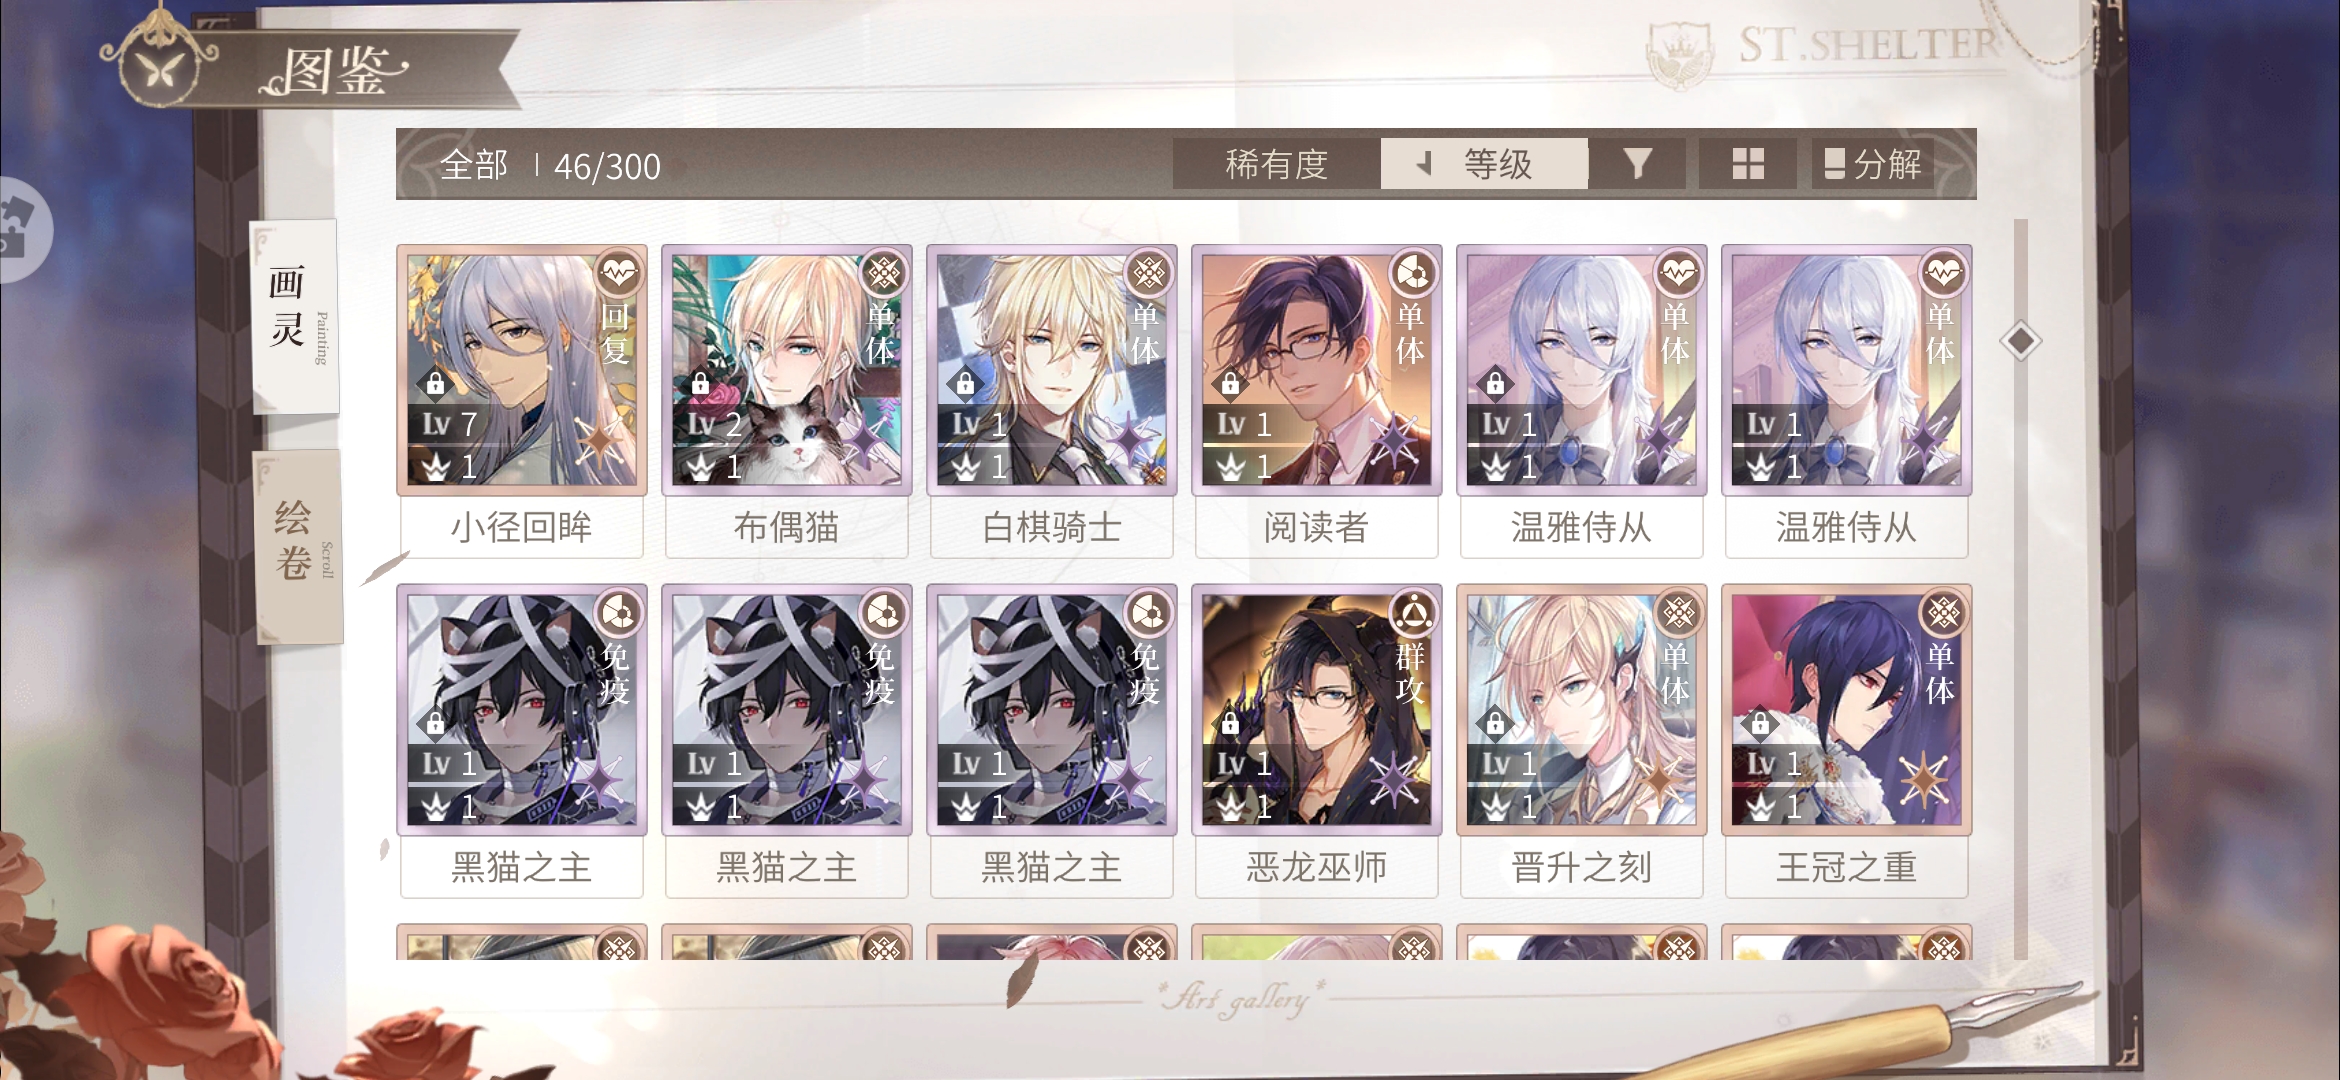The height and width of the screenshot is (1080, 2340).
Task: Open the filter funnel icon
Action: pyautogui.click(x=1637, y=163)
